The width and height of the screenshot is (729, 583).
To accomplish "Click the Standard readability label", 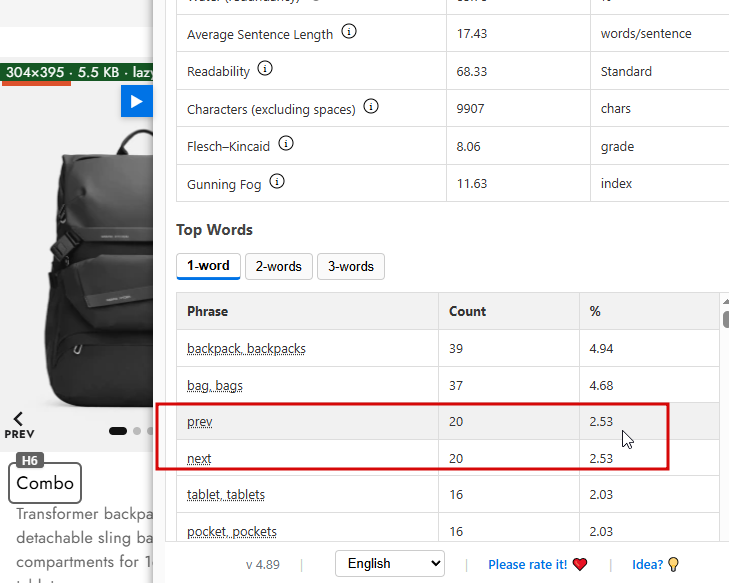I will pyautogui.click(x=626, y=72).
